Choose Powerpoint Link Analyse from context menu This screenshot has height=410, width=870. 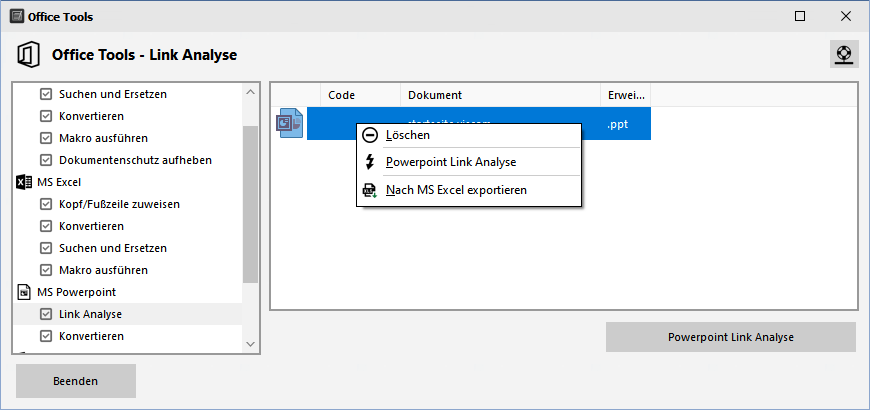coord(469,162)
